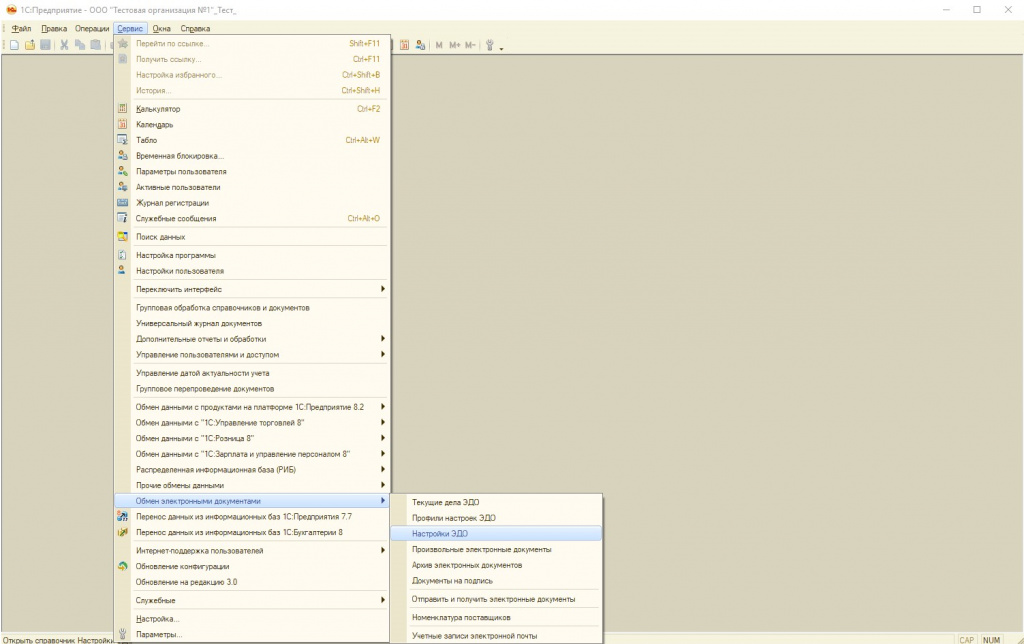Click the New document toolbar icon
This screenshot has width=1024, height=644.
[x=14, y=45]
